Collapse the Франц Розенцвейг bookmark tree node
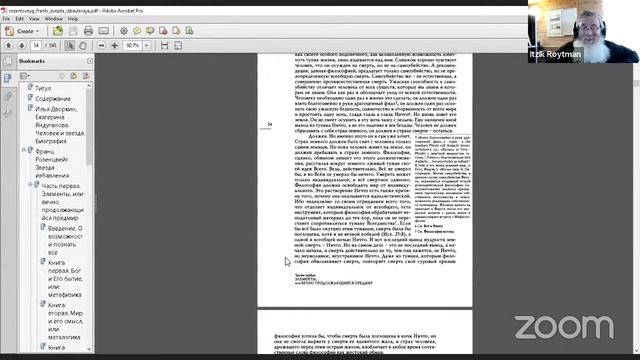 [24, 150]
